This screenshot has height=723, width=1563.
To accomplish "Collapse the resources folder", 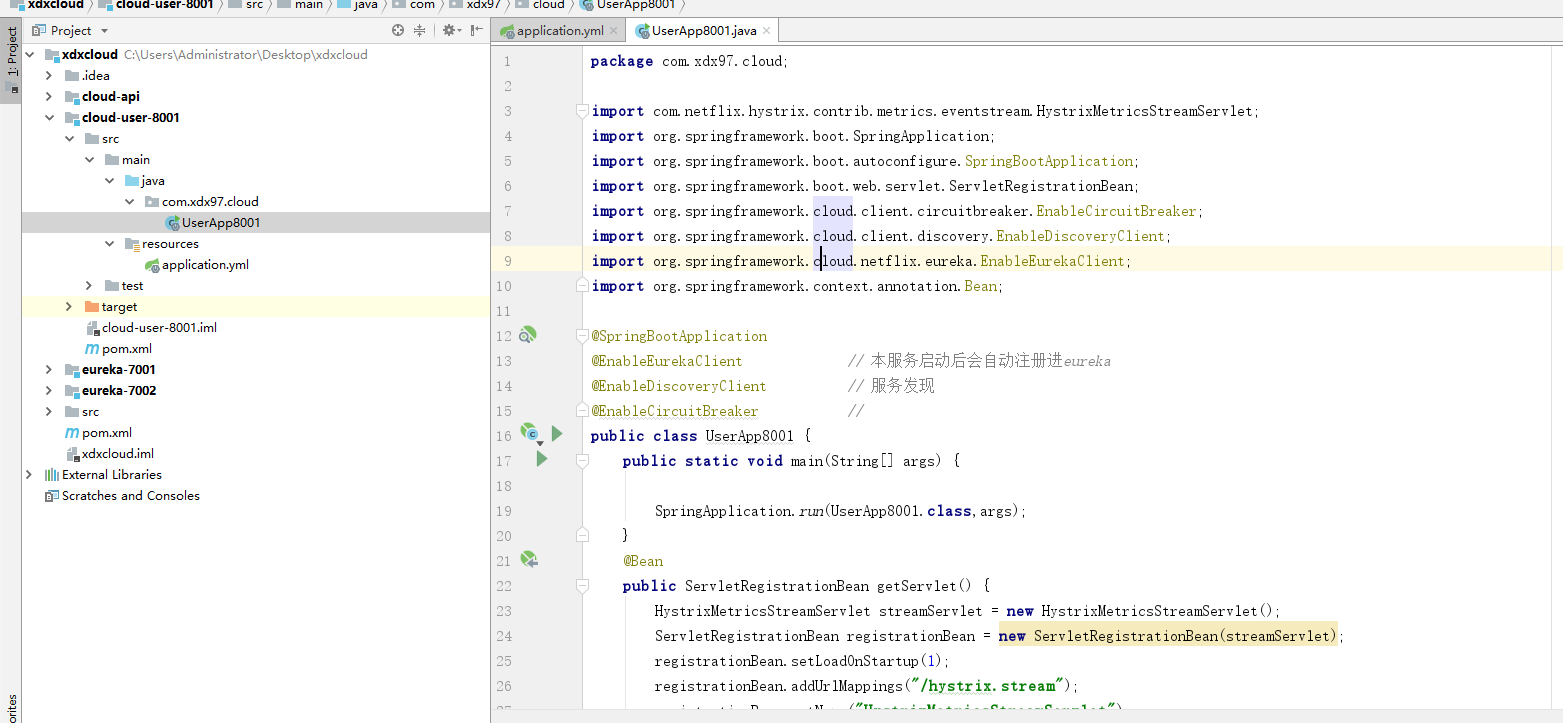I will 109,244.
